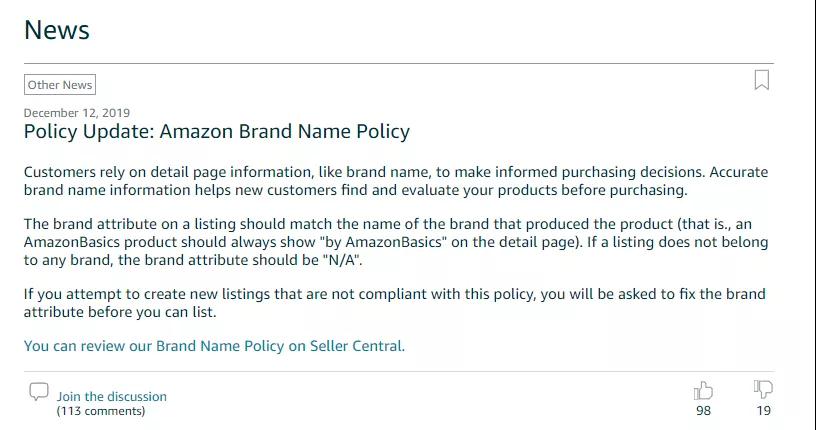Give the article a thumbs up
Viewport: 816px width, 430px height.
703,390
